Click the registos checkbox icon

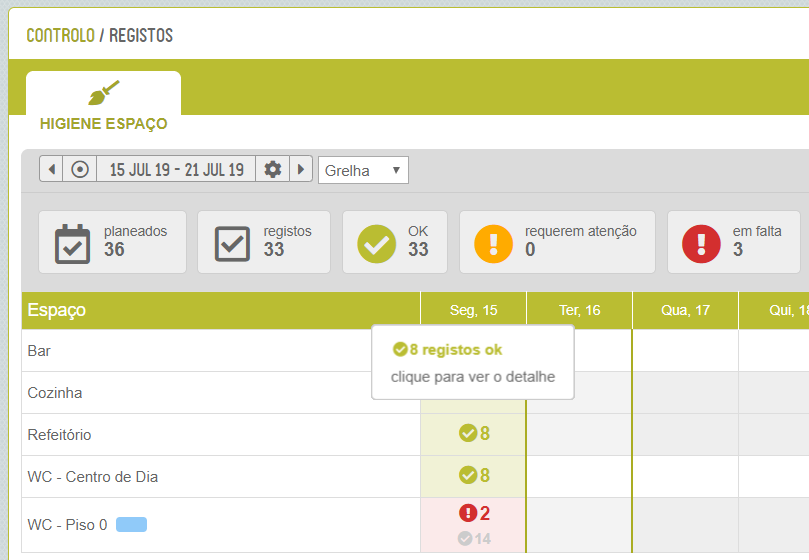(232, 244)
